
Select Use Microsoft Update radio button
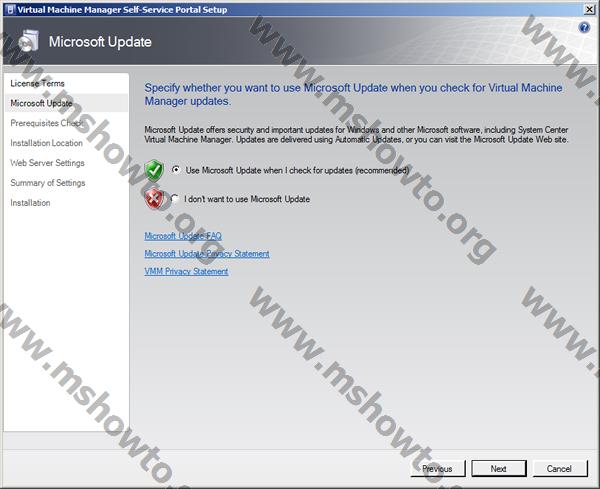click(x=176, y=170)
